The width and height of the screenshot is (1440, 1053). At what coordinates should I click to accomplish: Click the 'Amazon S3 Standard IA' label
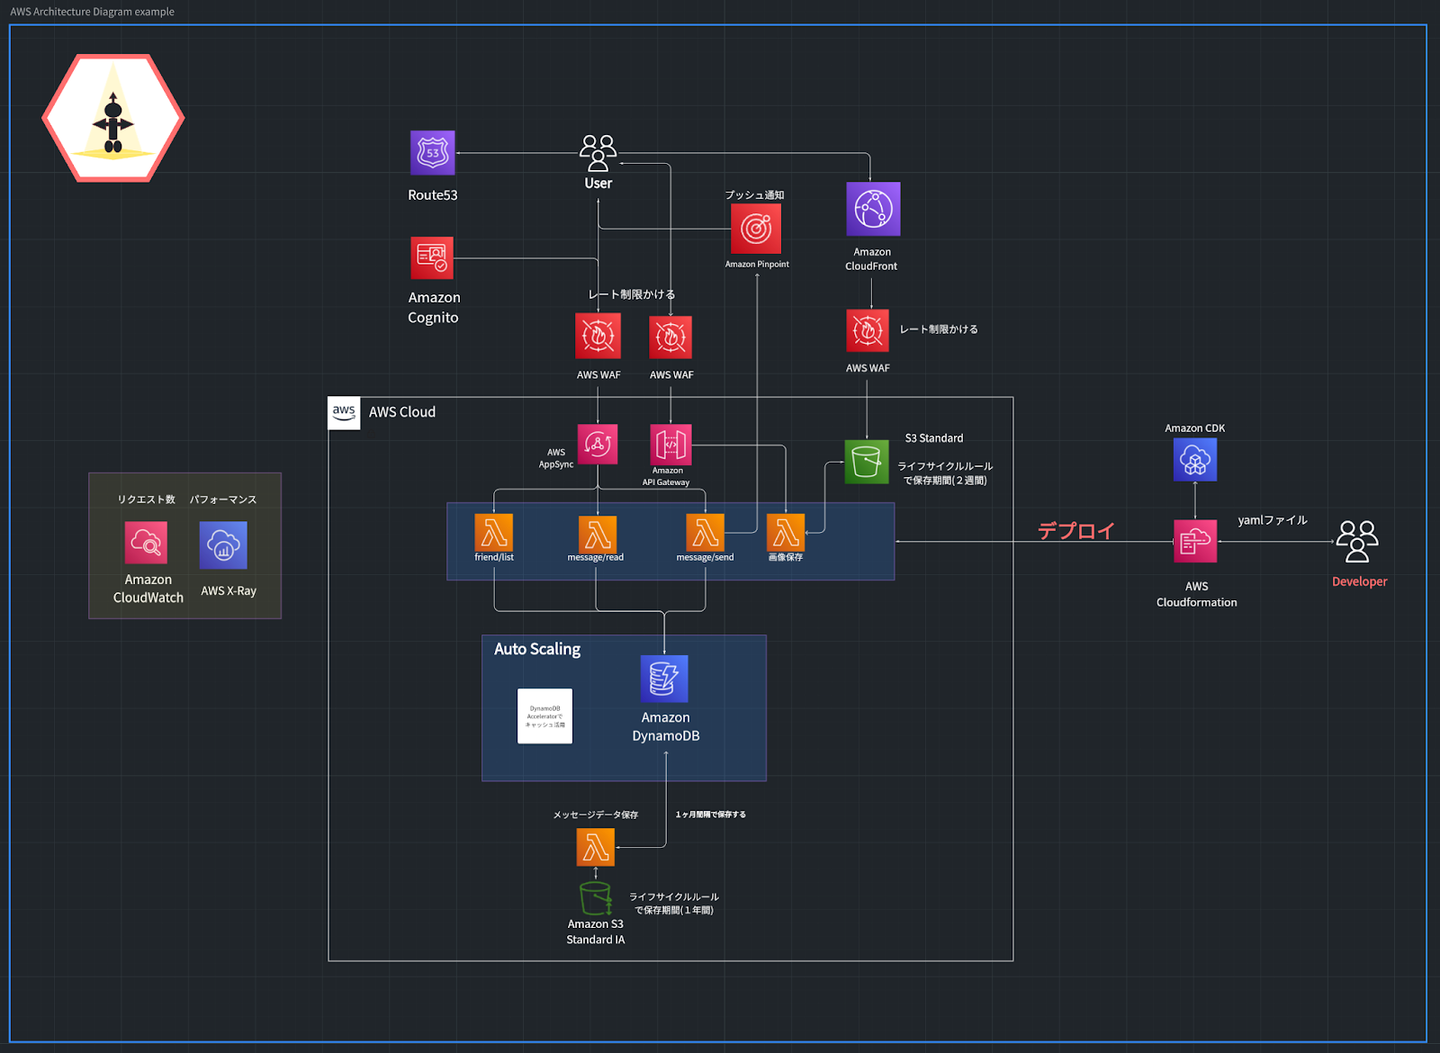596,932
